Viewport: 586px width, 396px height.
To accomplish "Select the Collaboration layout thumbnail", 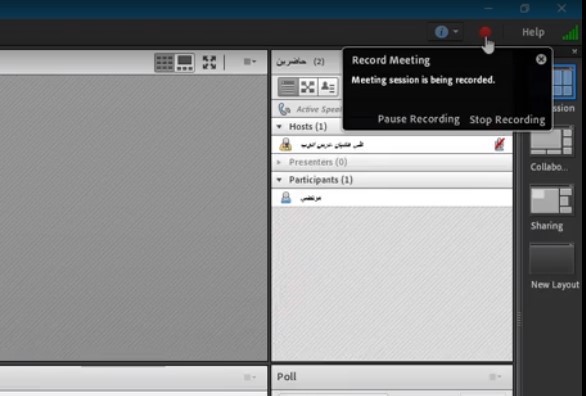I will point(551,141).
